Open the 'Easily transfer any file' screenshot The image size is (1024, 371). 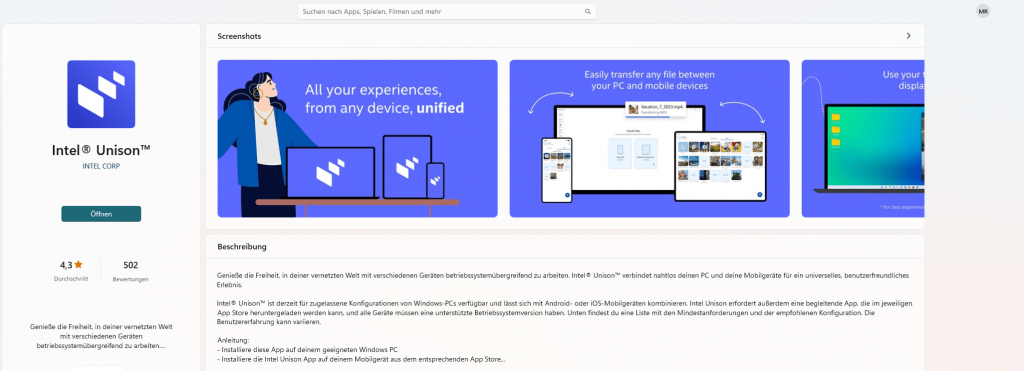649,138
